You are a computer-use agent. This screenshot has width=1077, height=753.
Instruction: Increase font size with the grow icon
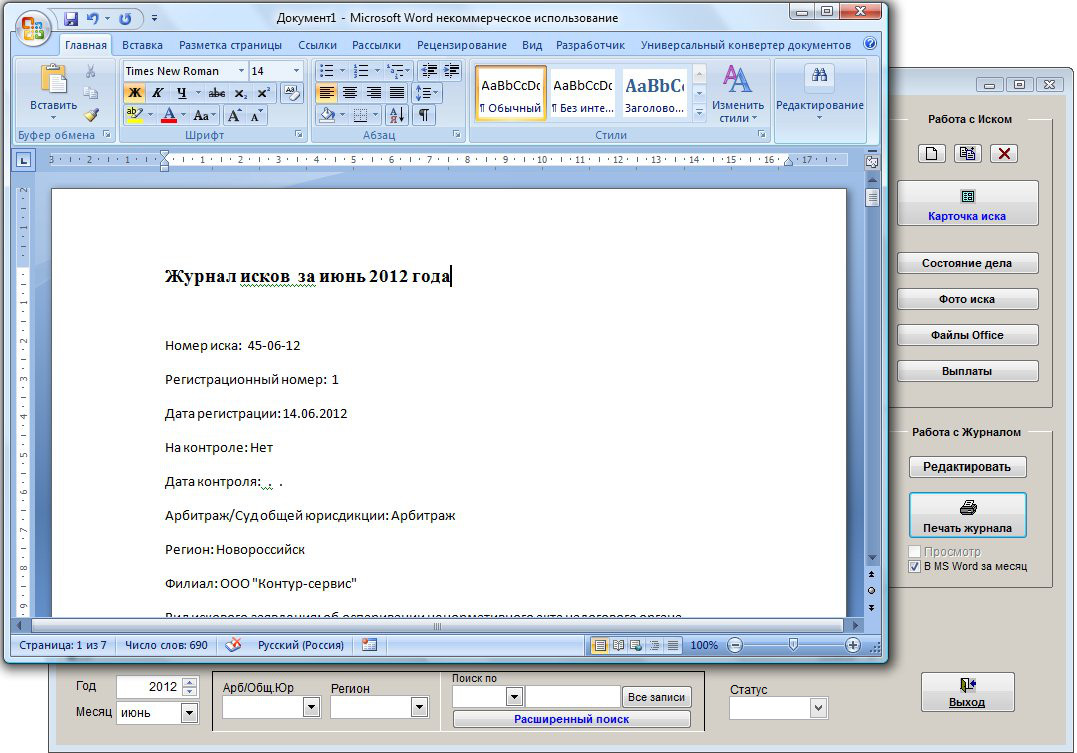tap(234, 115)
